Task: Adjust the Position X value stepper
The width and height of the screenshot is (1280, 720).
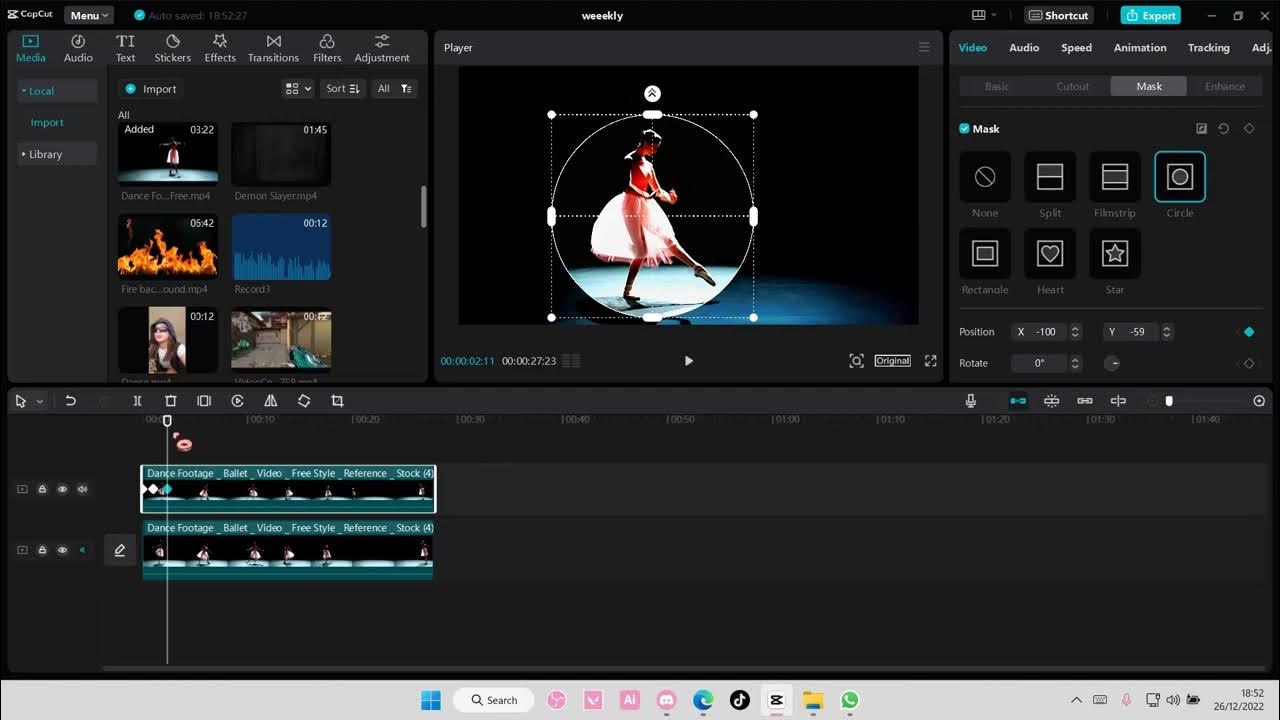Action: (x=1075, y=332)
